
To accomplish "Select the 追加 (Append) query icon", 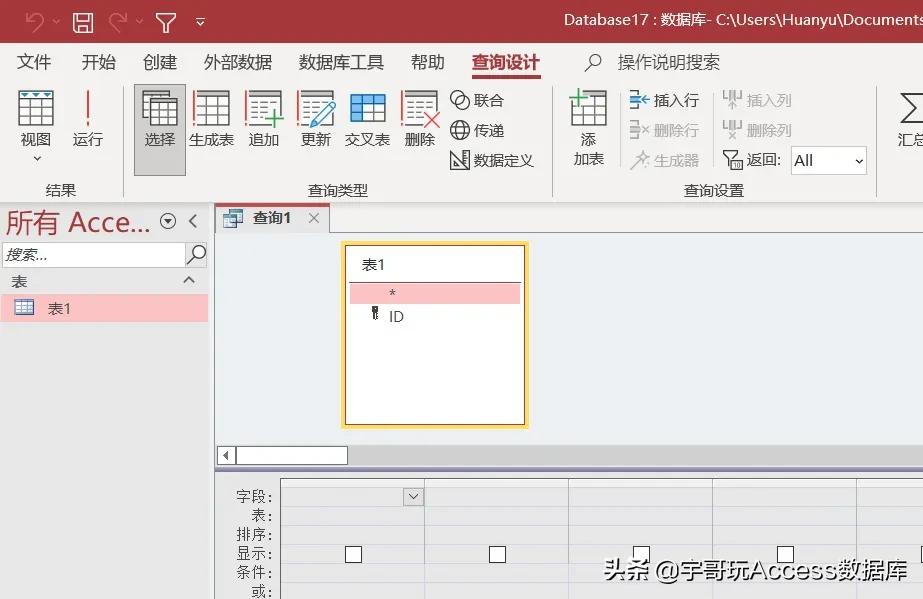I will coord(263,120).
